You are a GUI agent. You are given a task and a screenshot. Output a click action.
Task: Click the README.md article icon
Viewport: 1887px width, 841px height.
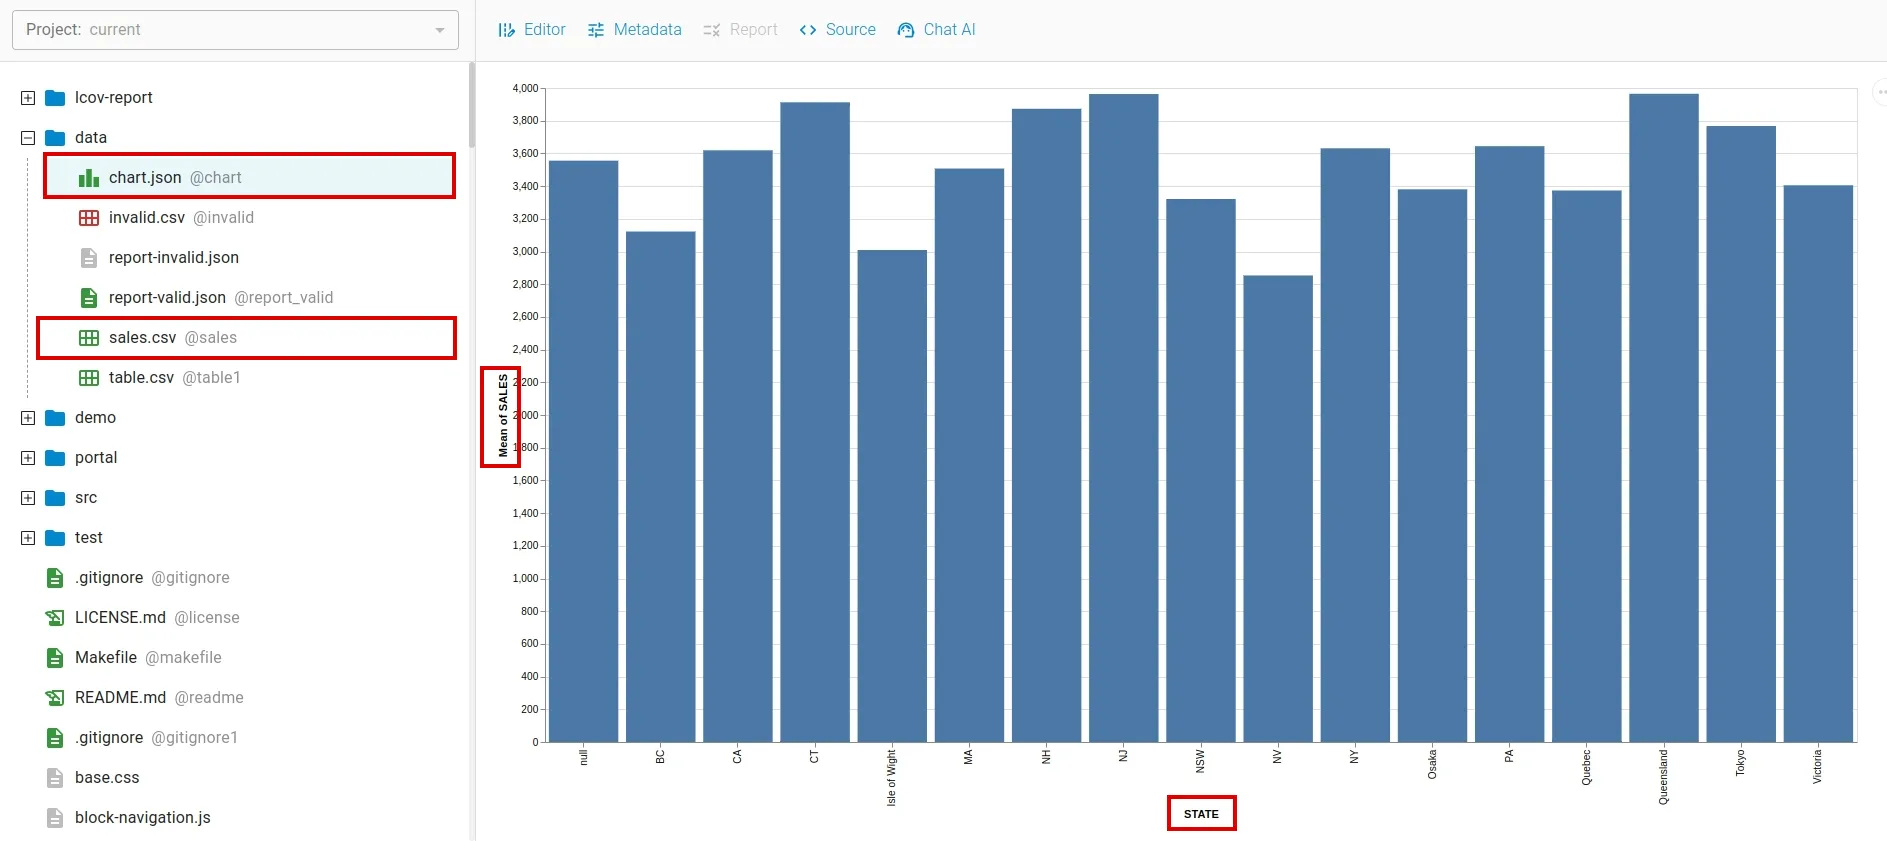(56, 698)
